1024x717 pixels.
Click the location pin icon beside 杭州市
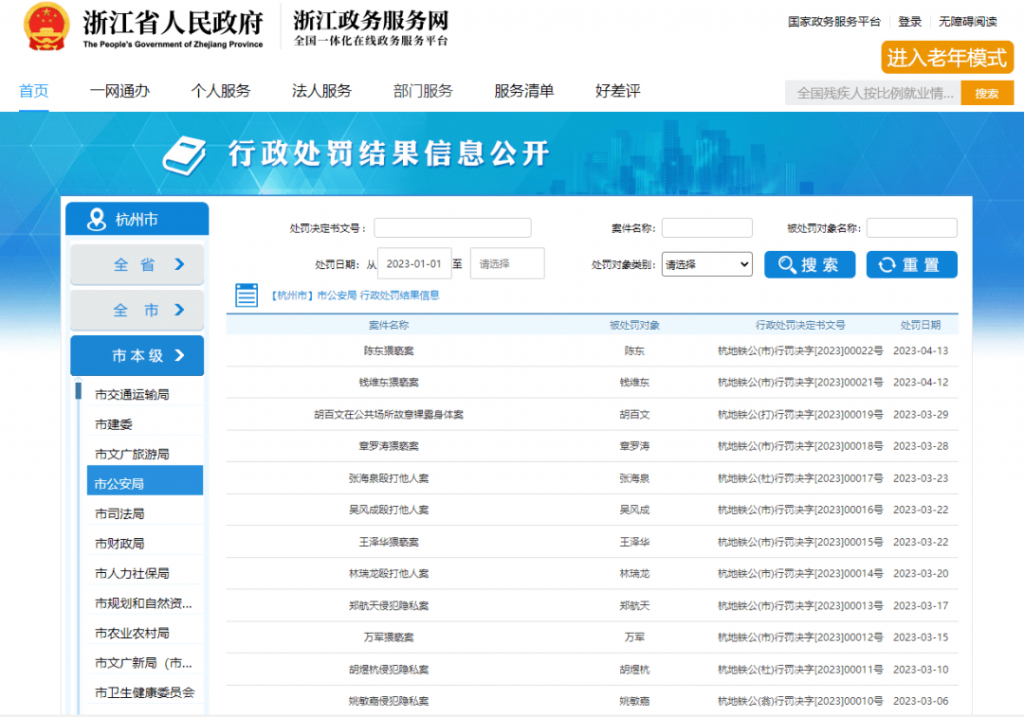point(96,219)
